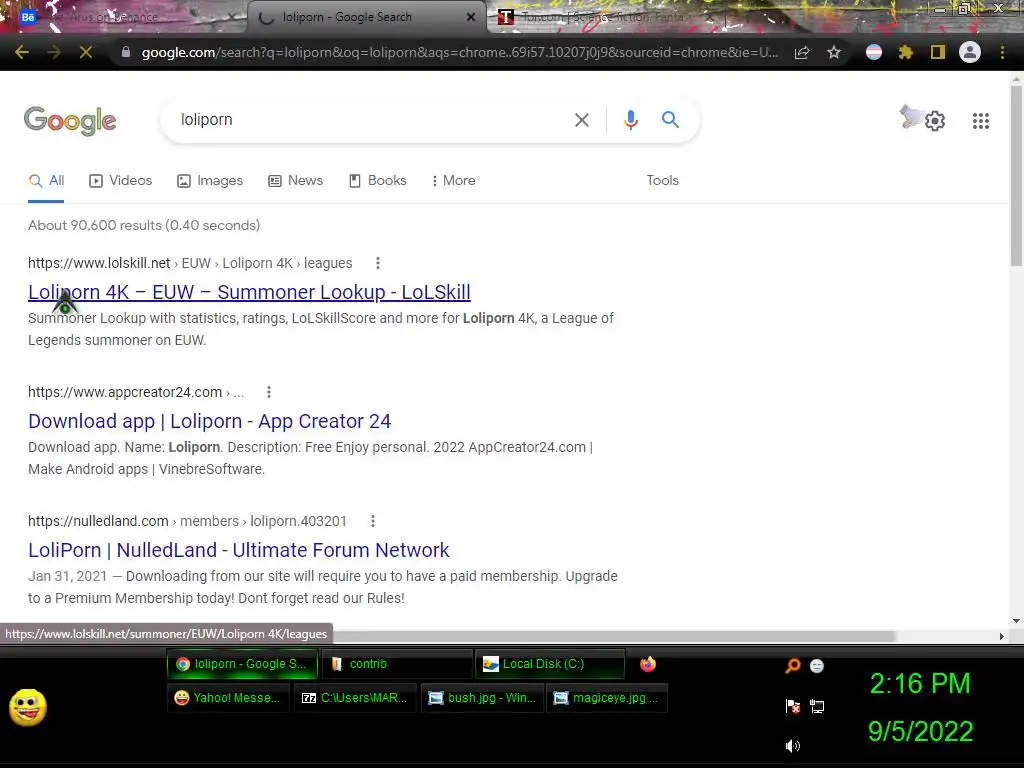Click the scroll-down arrow of vertical scrollbar
This screenshot has height=768, width=1024.
1016,621
